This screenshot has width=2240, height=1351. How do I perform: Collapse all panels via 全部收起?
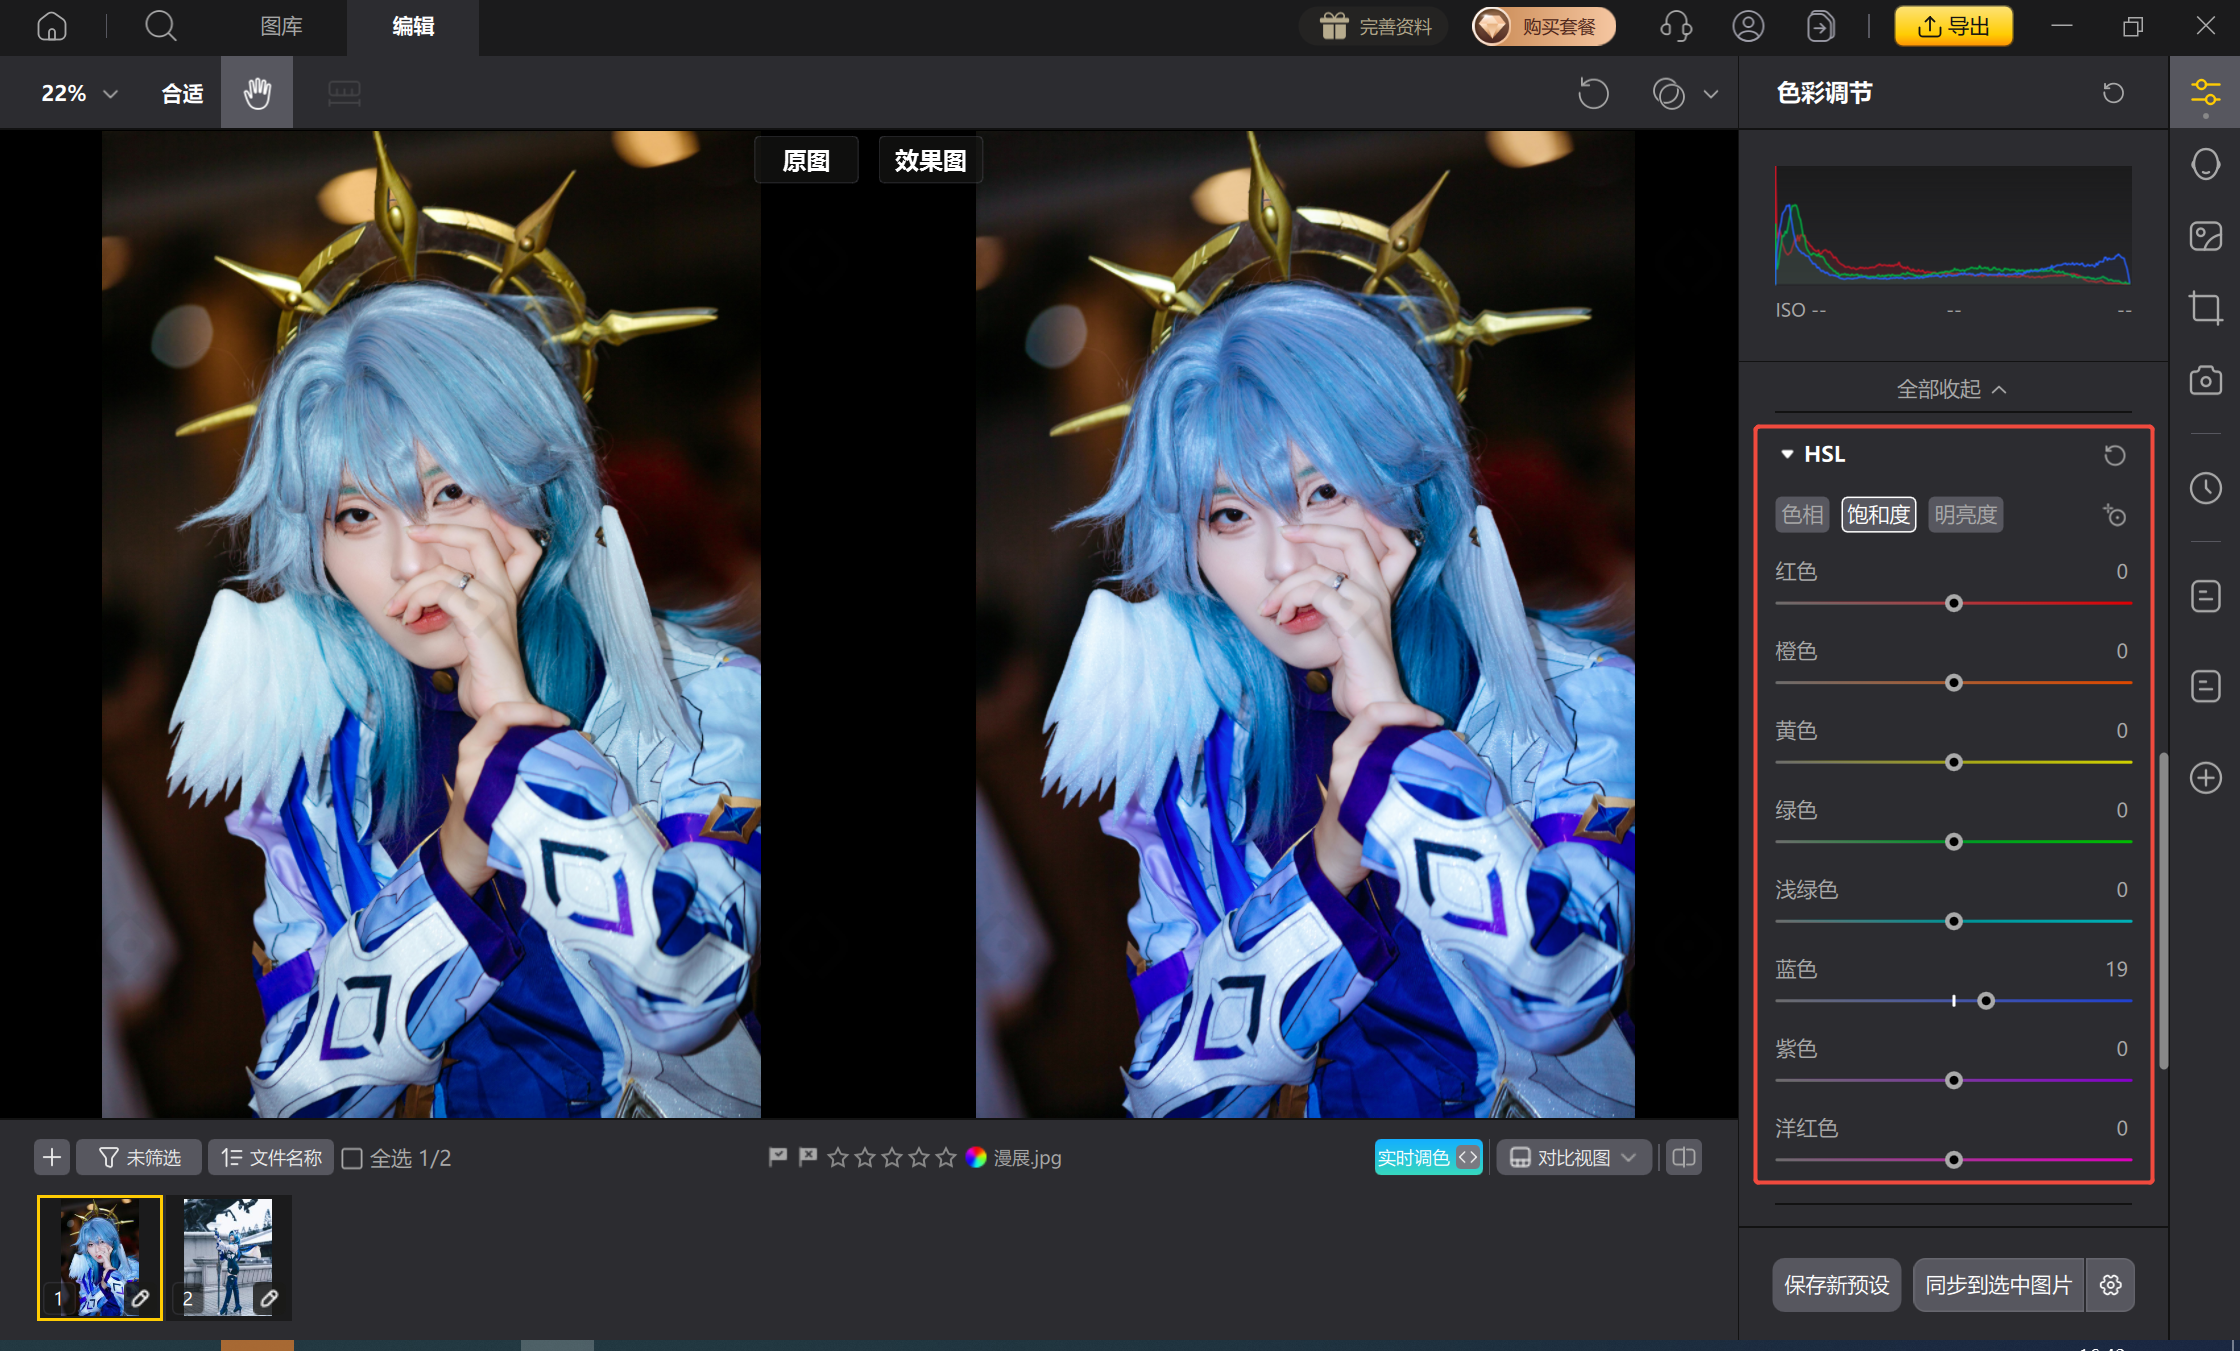[x=1952, y=389]
